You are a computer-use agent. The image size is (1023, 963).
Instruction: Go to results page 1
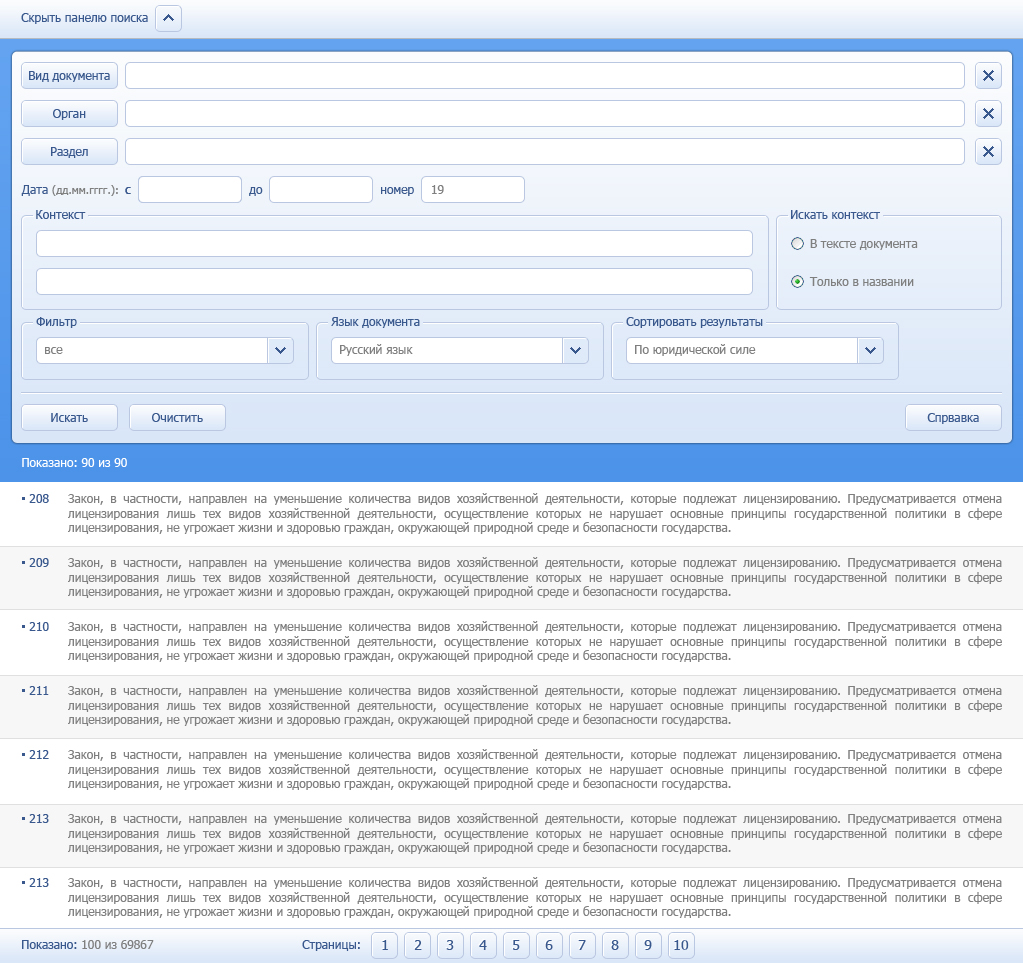click(385, 945)
